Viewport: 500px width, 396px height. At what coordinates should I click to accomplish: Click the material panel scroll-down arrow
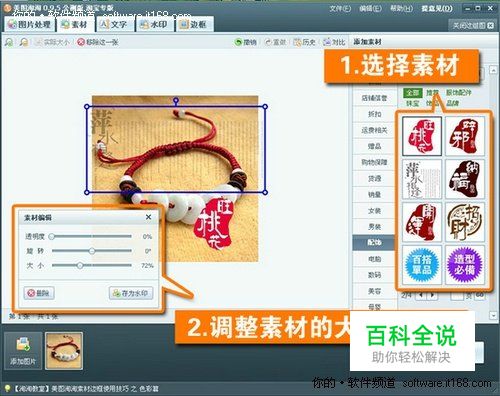pos(493,315)
